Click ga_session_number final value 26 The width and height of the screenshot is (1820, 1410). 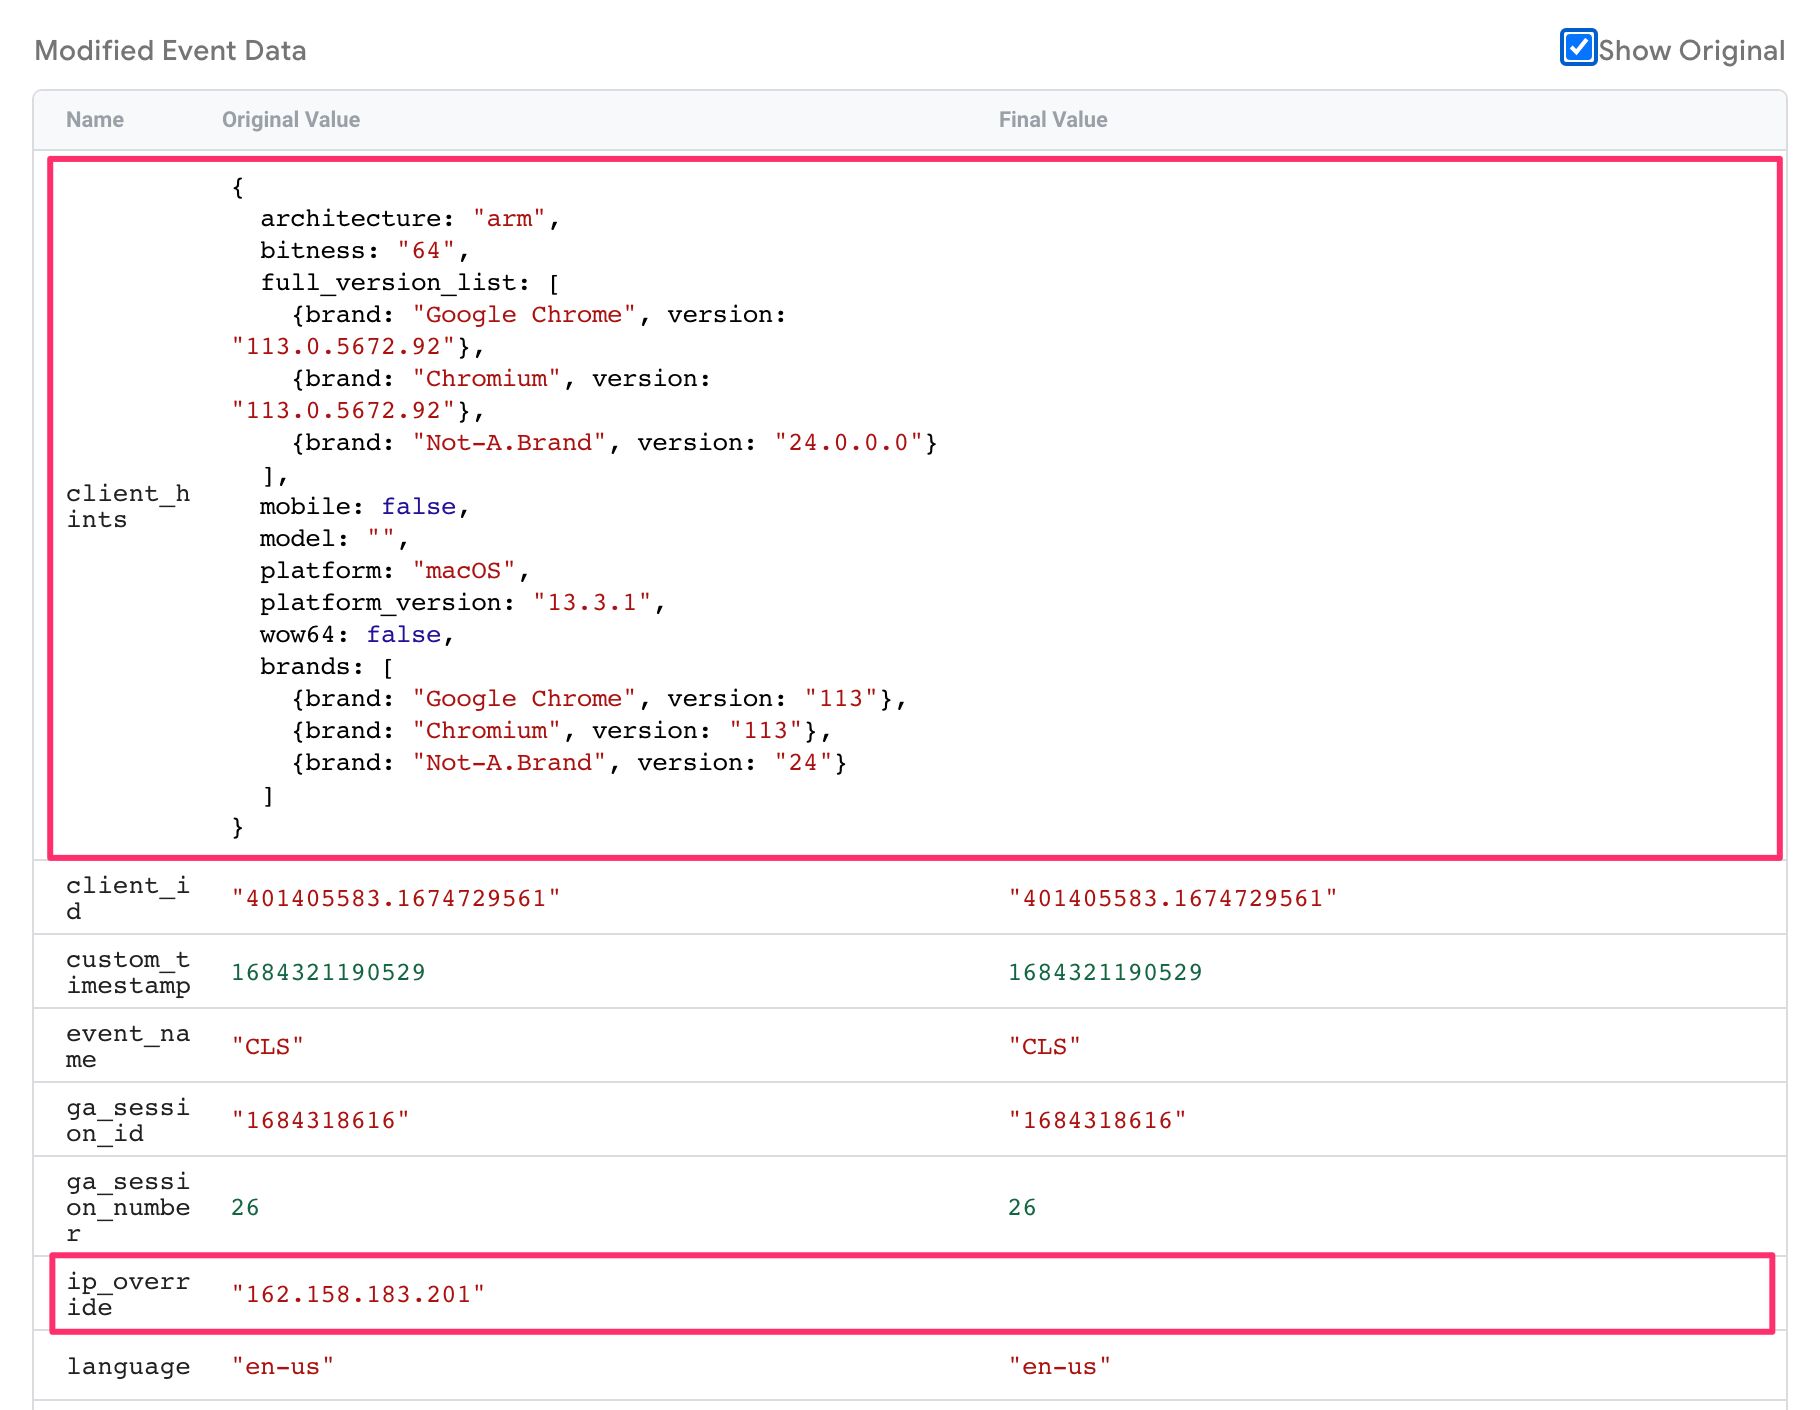[1022, 1208]
